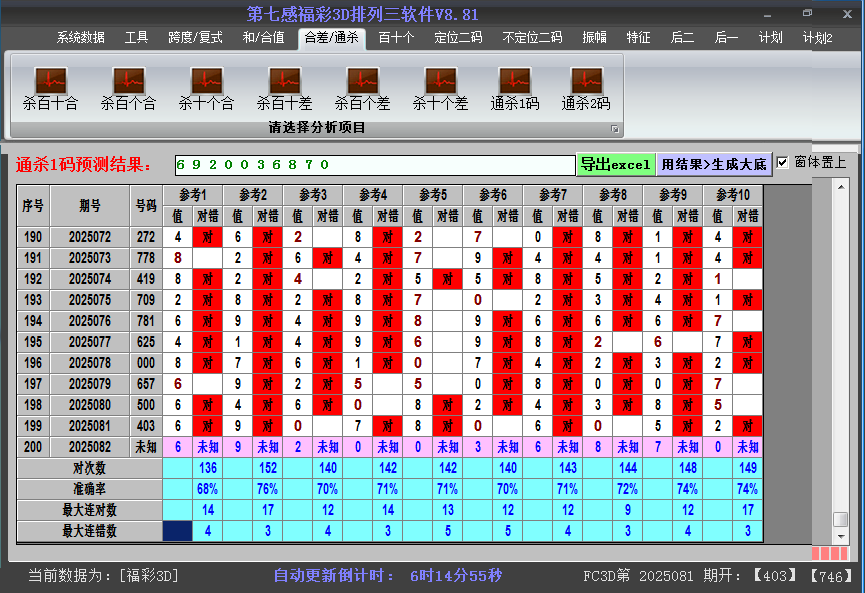Click the 参考5 column header
Image resolution: width=865 pixels, height=593 pixels.
pos(433,195)
